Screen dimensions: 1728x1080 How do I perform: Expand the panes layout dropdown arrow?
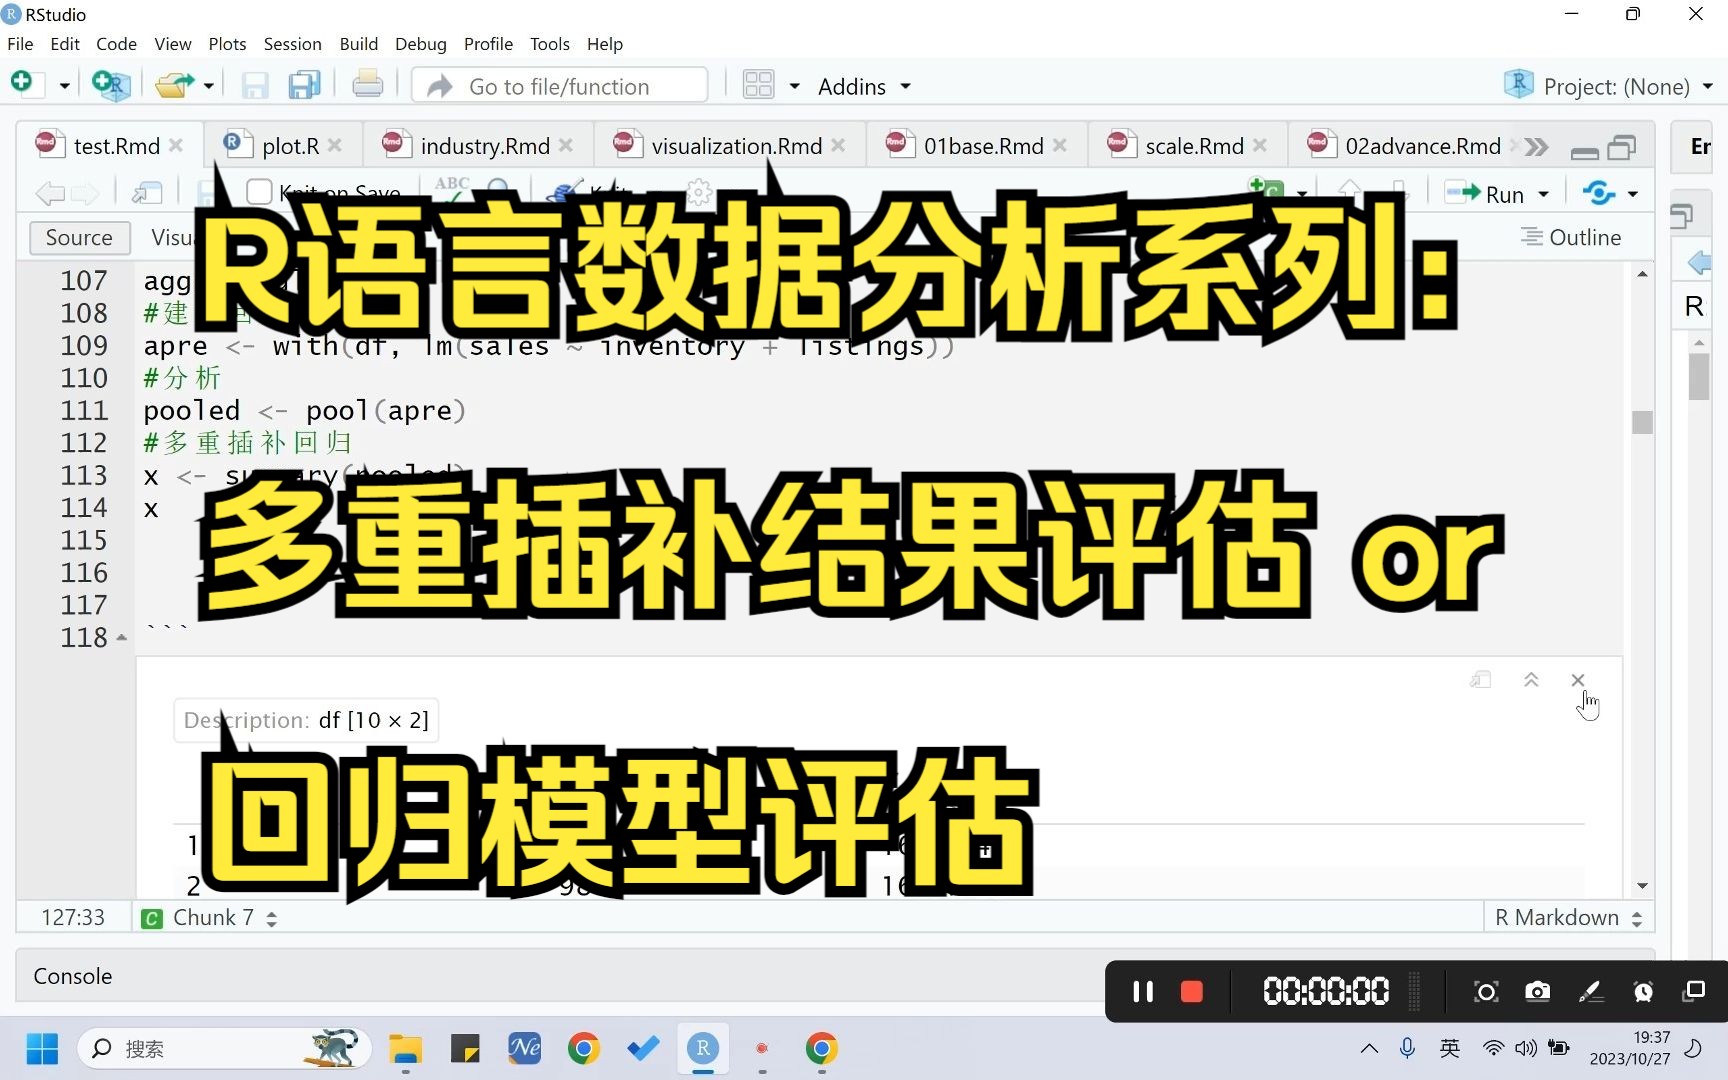click(795, 86)
